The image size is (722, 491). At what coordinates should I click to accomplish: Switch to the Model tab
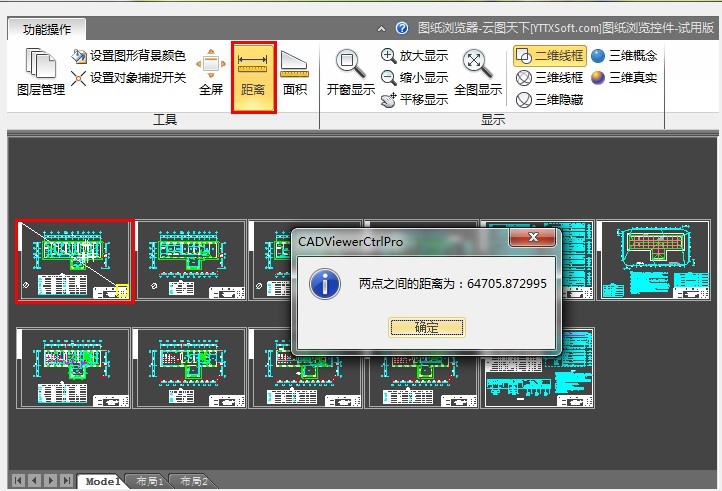(102, 481)
